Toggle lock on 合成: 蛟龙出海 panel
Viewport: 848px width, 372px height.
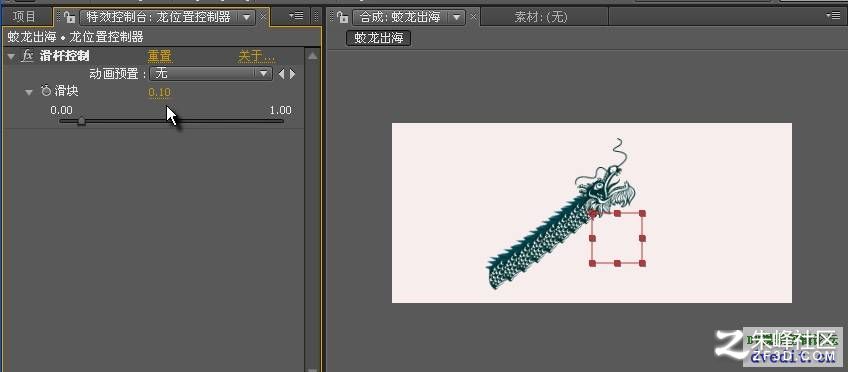coord(342,17)
